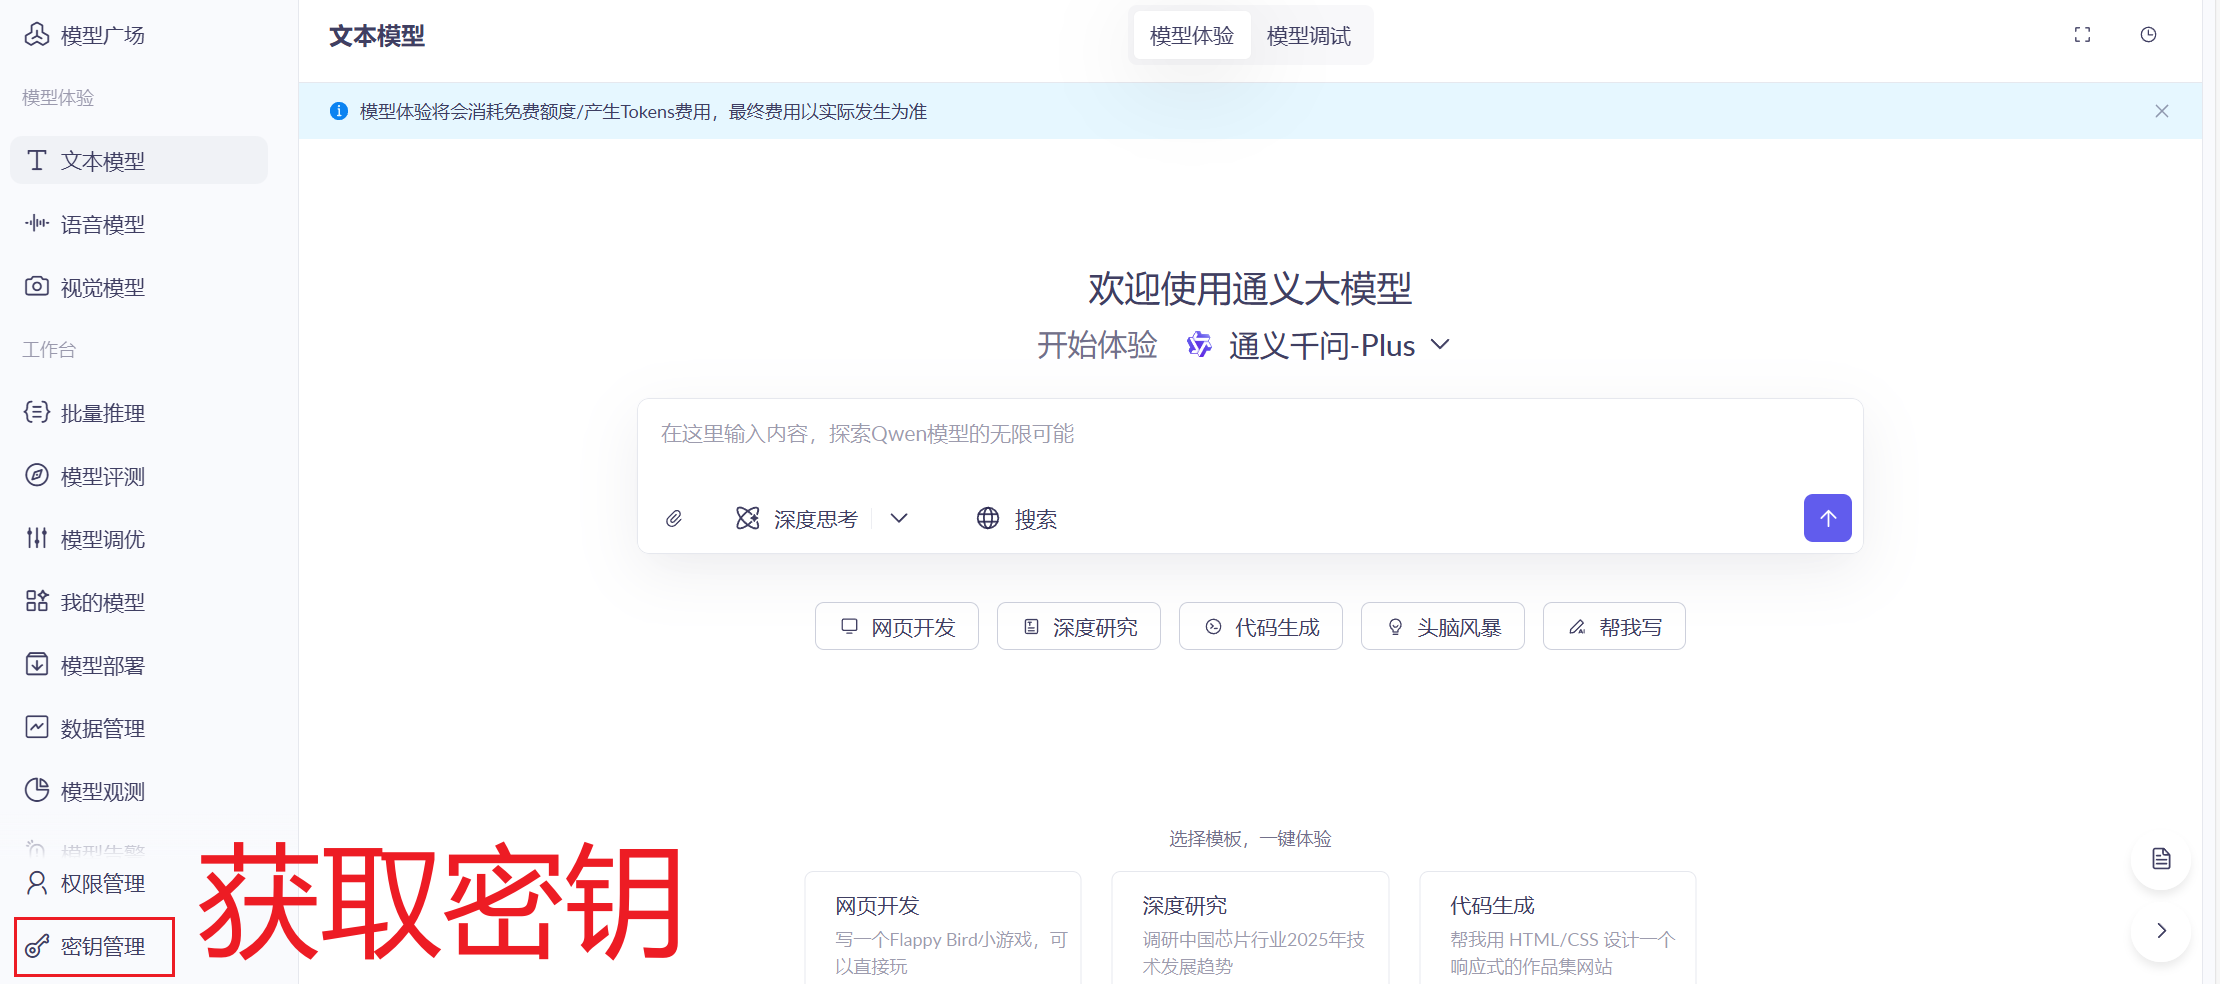Viewport: 2220px width, 984px height.
Task: Open the 网页开发 template card
Action: click(943, 928)
